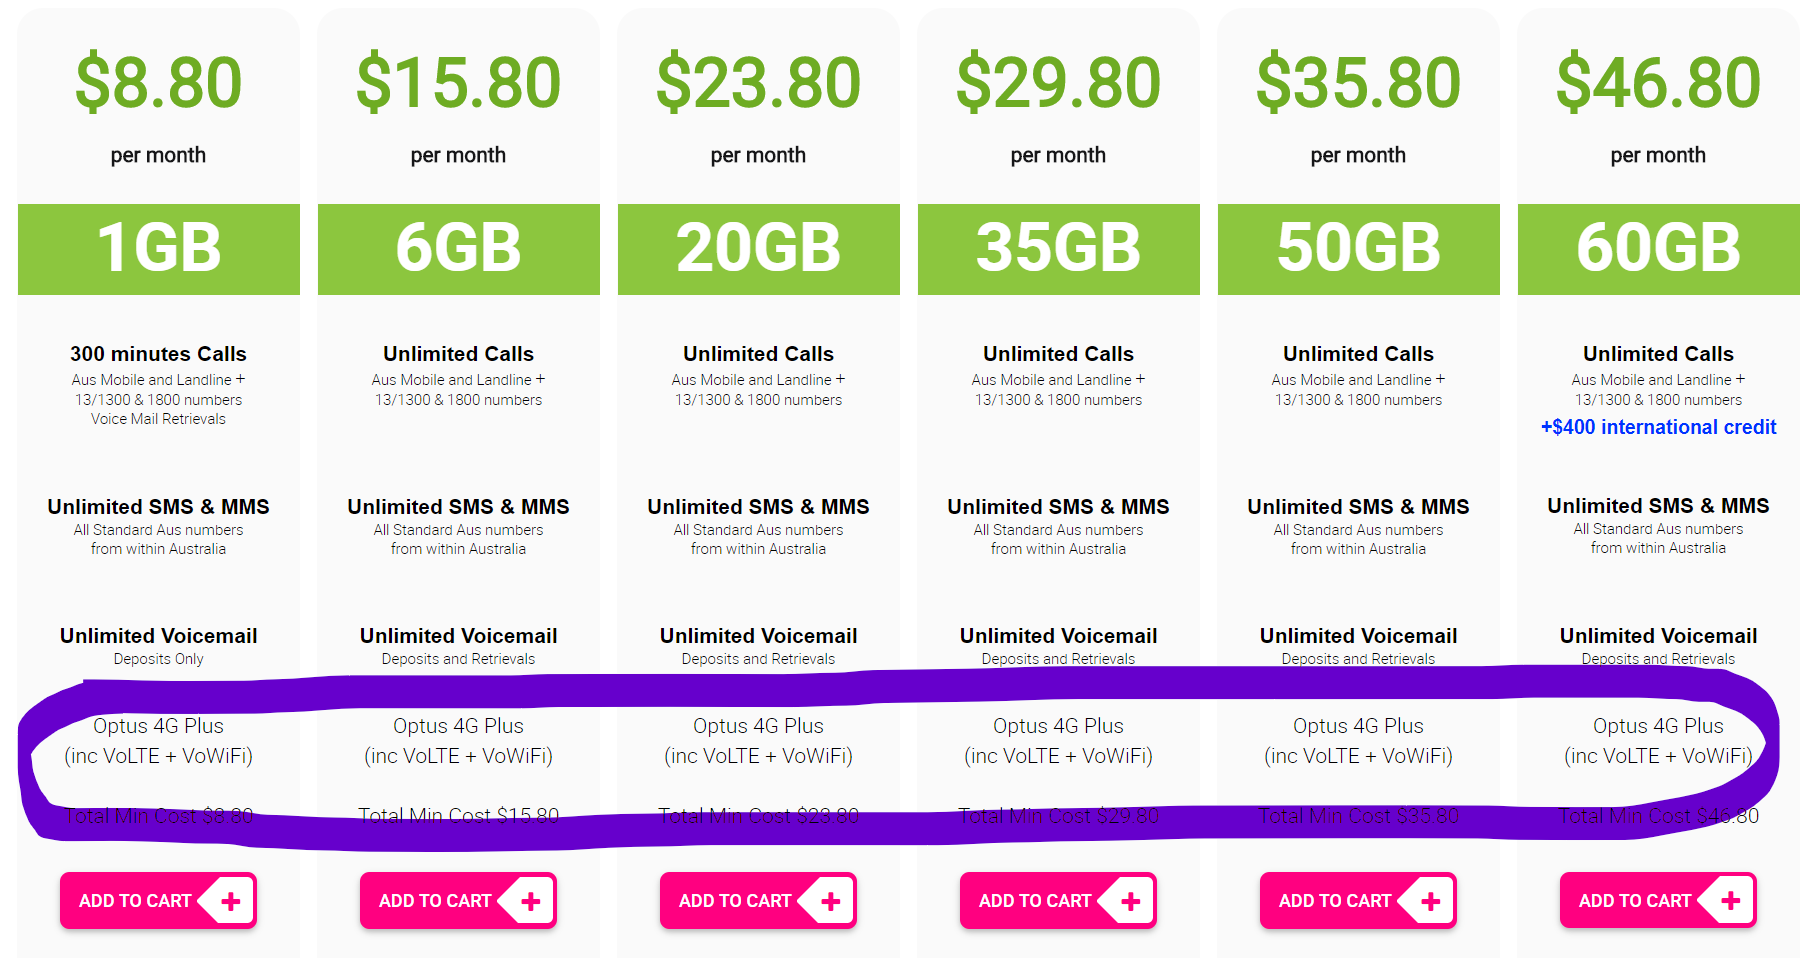Click the 6GB green data banner
The height and width of the screenshot is (958, 1813).
coord(459,249)
